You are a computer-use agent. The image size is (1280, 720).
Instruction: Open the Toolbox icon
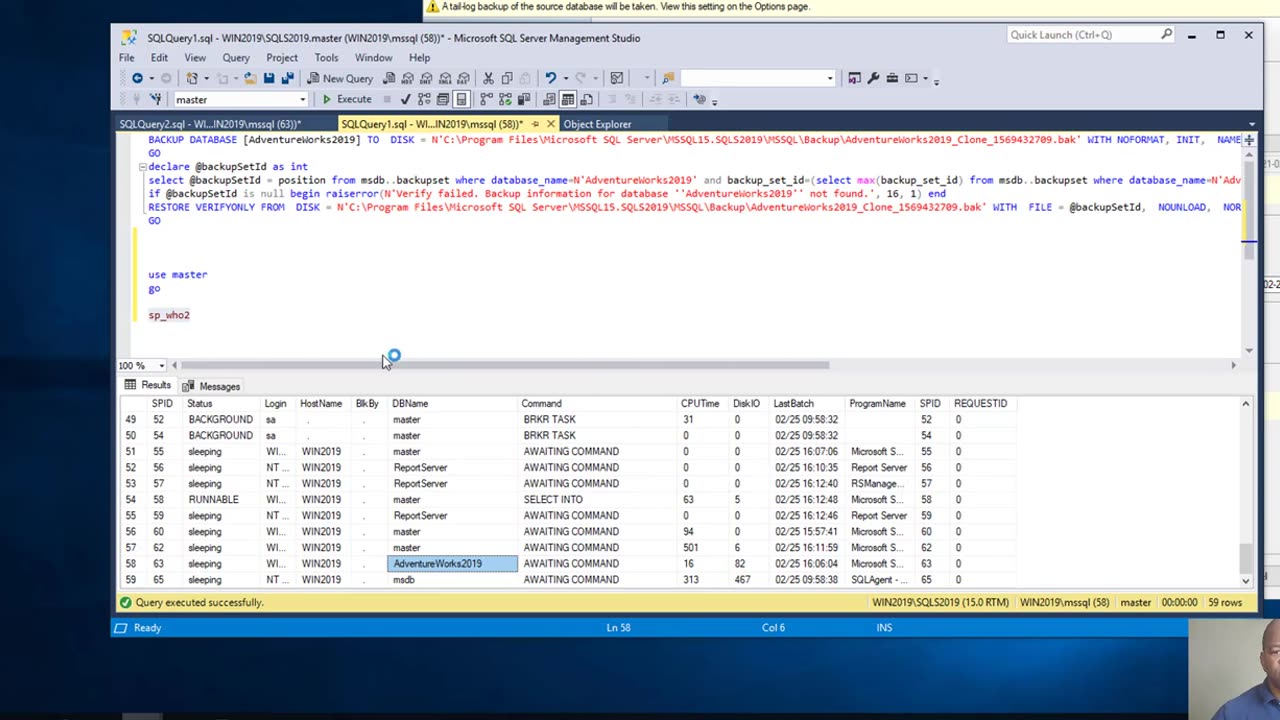892,78
